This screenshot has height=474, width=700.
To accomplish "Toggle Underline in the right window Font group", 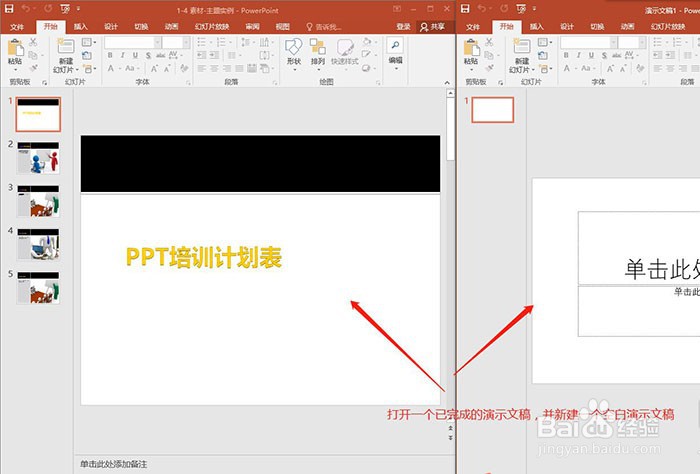I will click(x=592, y=55).
